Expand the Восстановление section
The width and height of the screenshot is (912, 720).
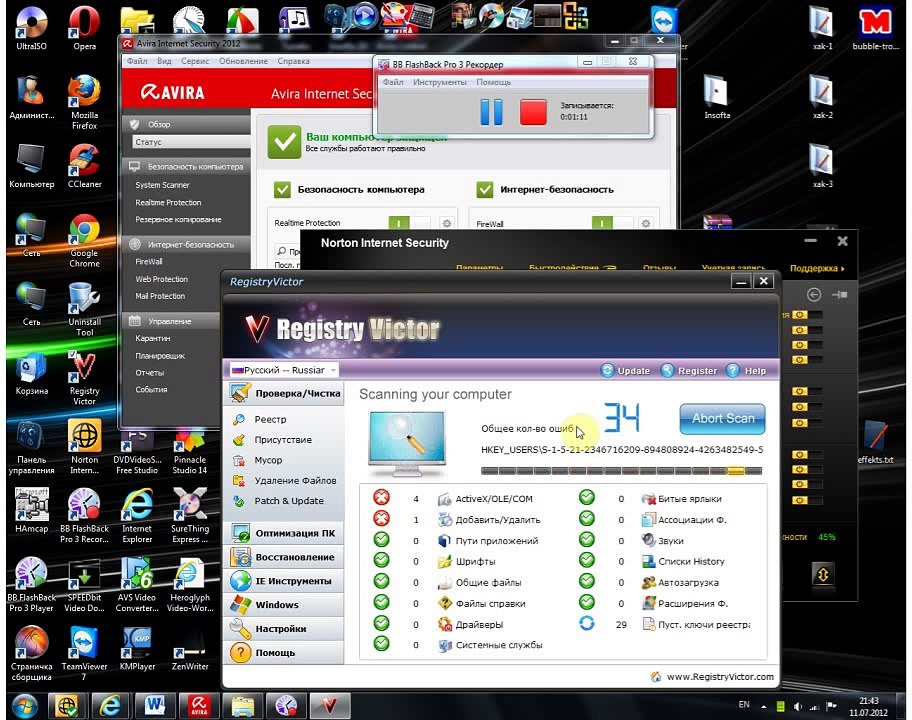click(x=285, y=557)
